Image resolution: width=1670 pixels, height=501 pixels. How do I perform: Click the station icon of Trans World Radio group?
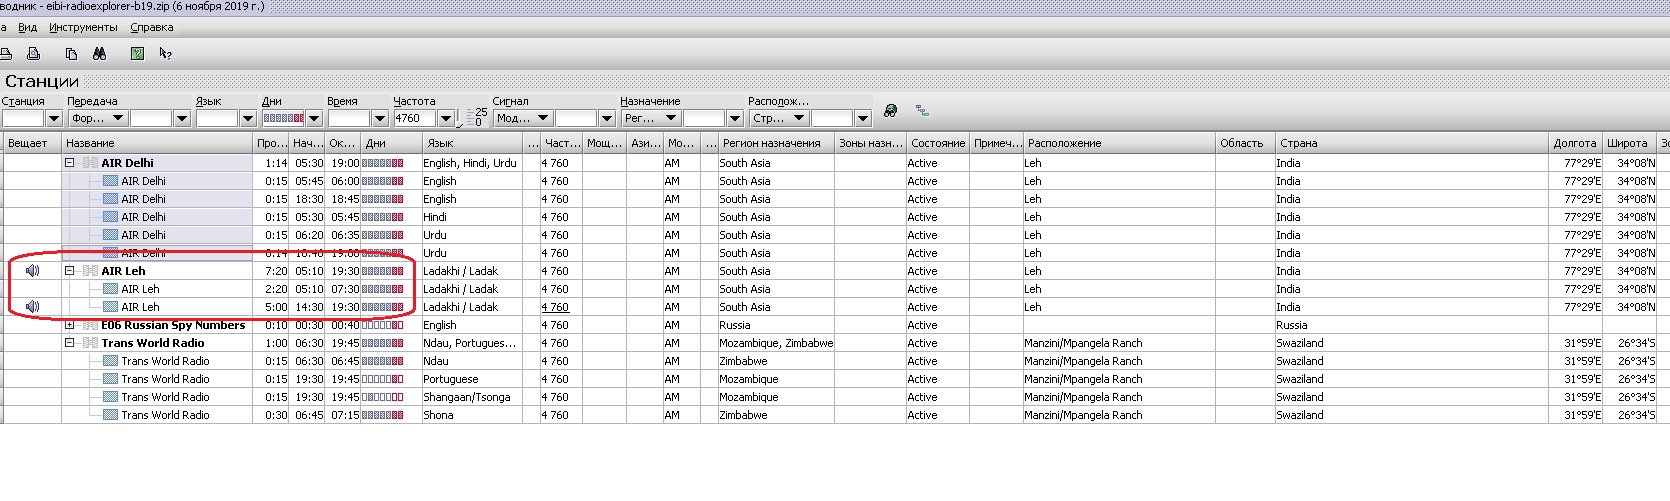click(x=90, y=343)
